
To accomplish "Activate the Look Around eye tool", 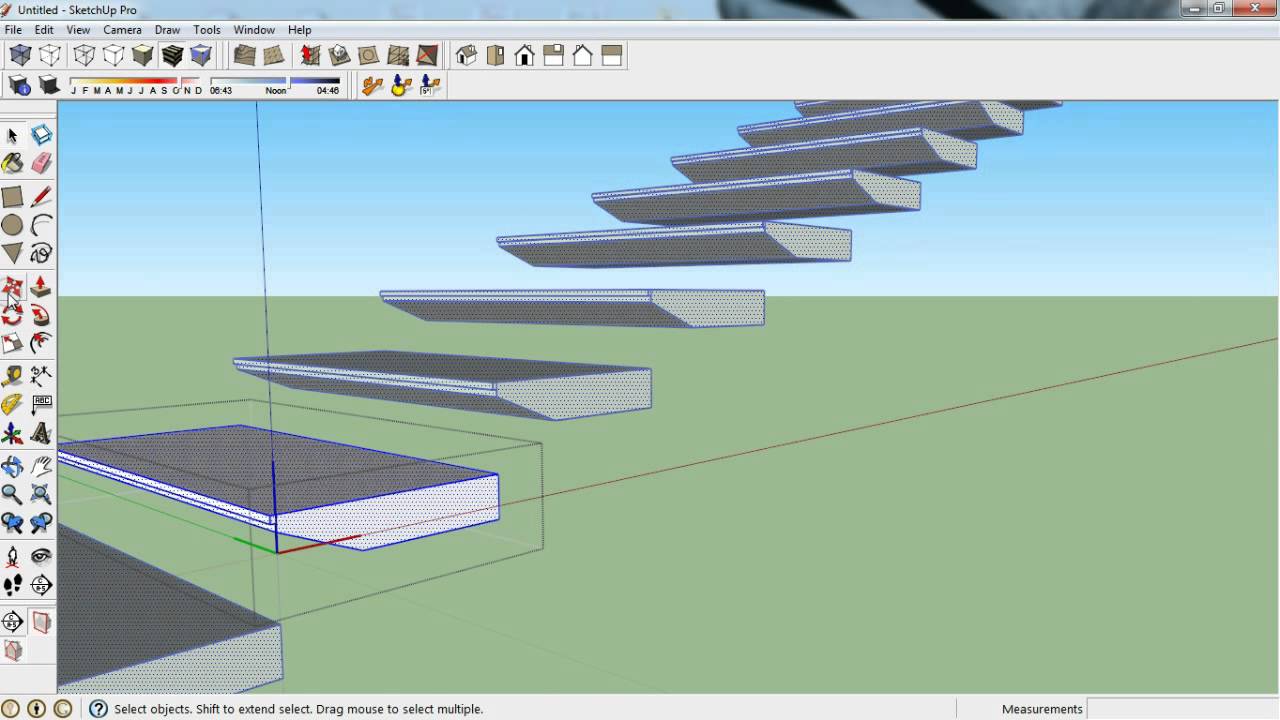I will (41, 556).
